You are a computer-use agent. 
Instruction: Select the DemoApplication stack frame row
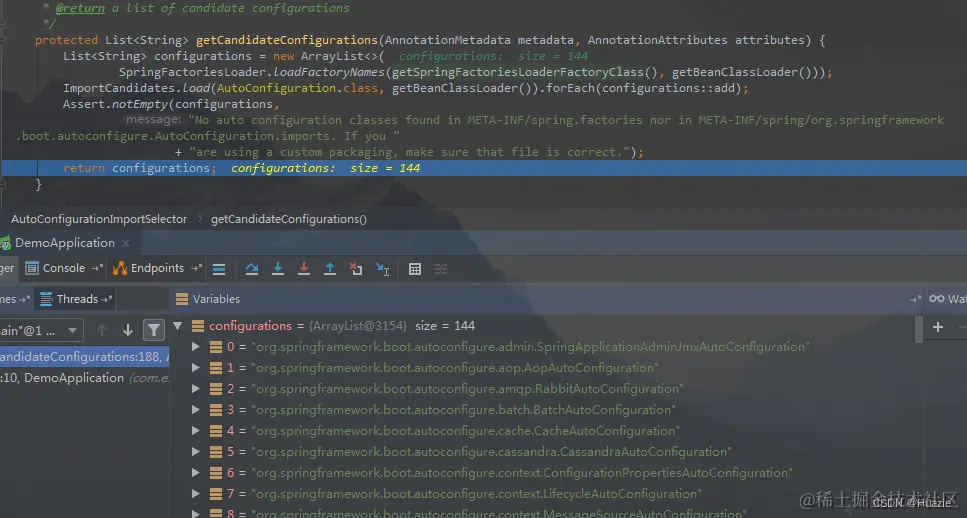84,378
